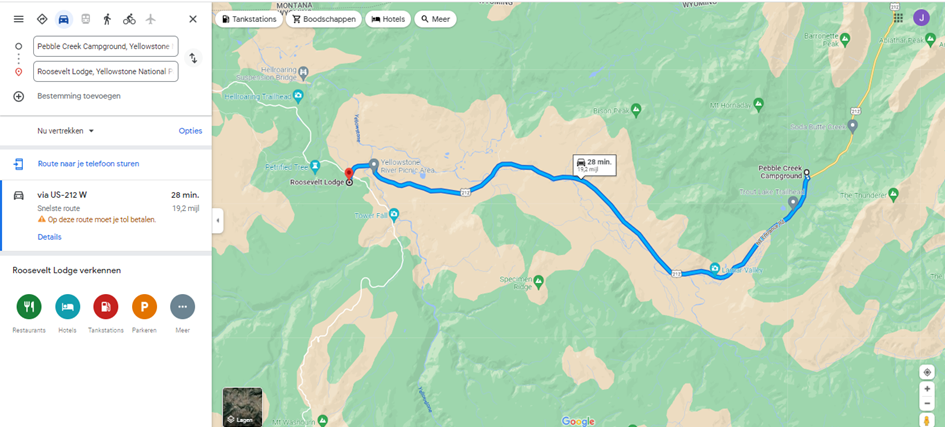The image size is (945, 427).
Task: Open the Opties route options
Action: click(190, 131)
